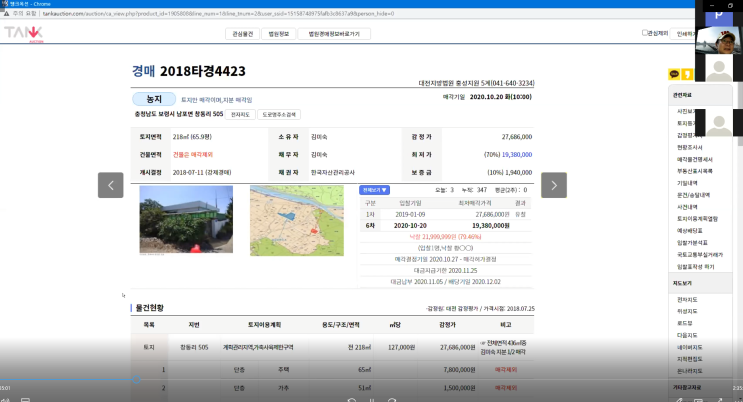The width and height of the screenshot is (743, 402).
Task: Click the red 건물은 매각제외 text
Action: point(192,155)
